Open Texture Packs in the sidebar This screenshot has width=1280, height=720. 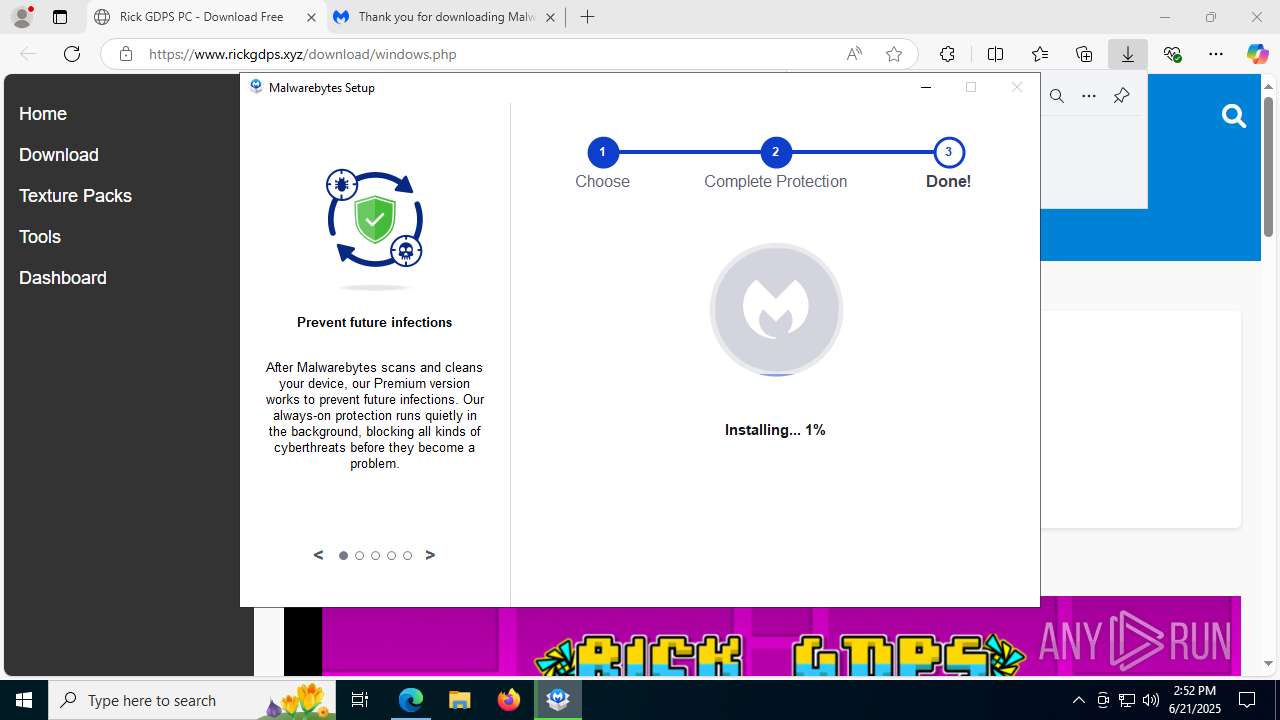coord(75,196)
